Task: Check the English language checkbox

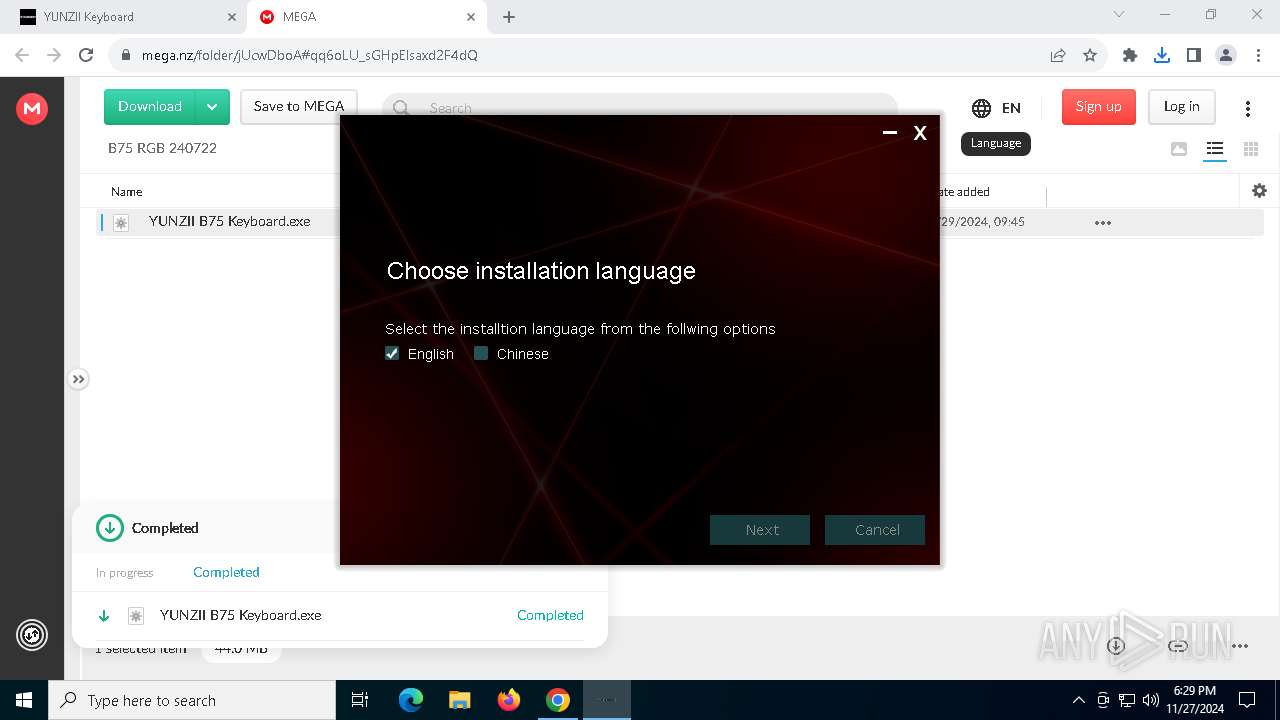Action: 392,353
